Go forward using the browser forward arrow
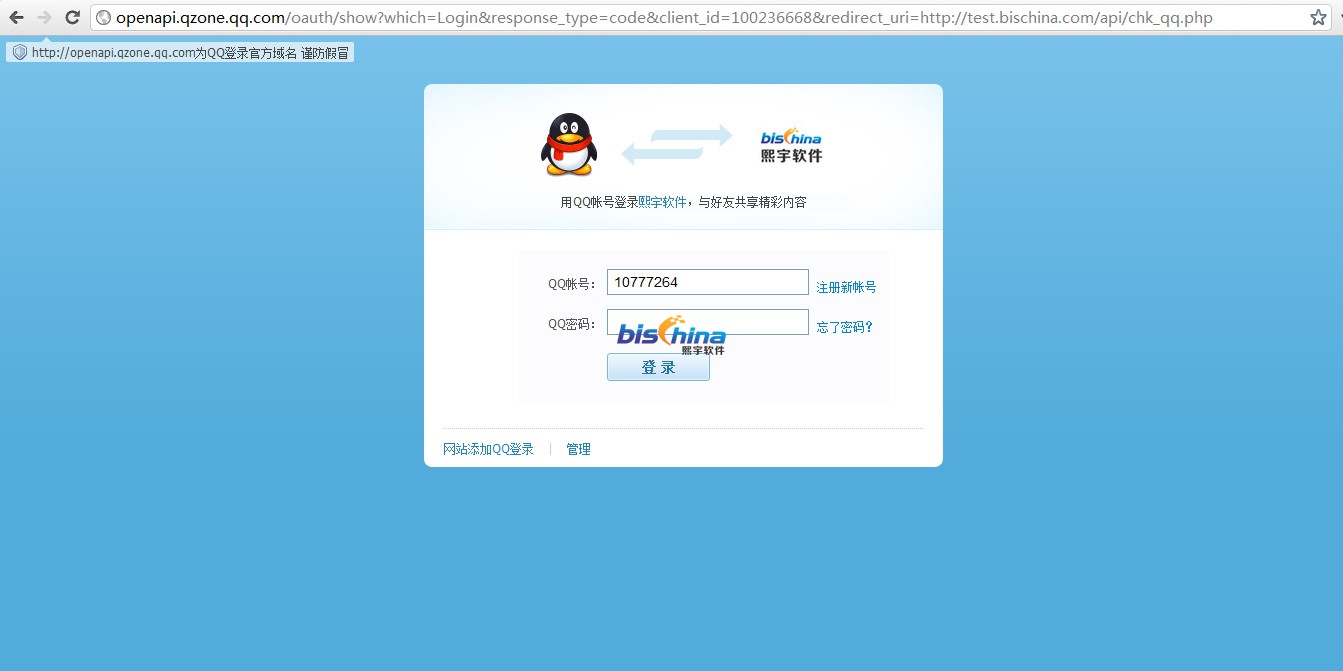The image size is (1343, 671). coord(44,17)
